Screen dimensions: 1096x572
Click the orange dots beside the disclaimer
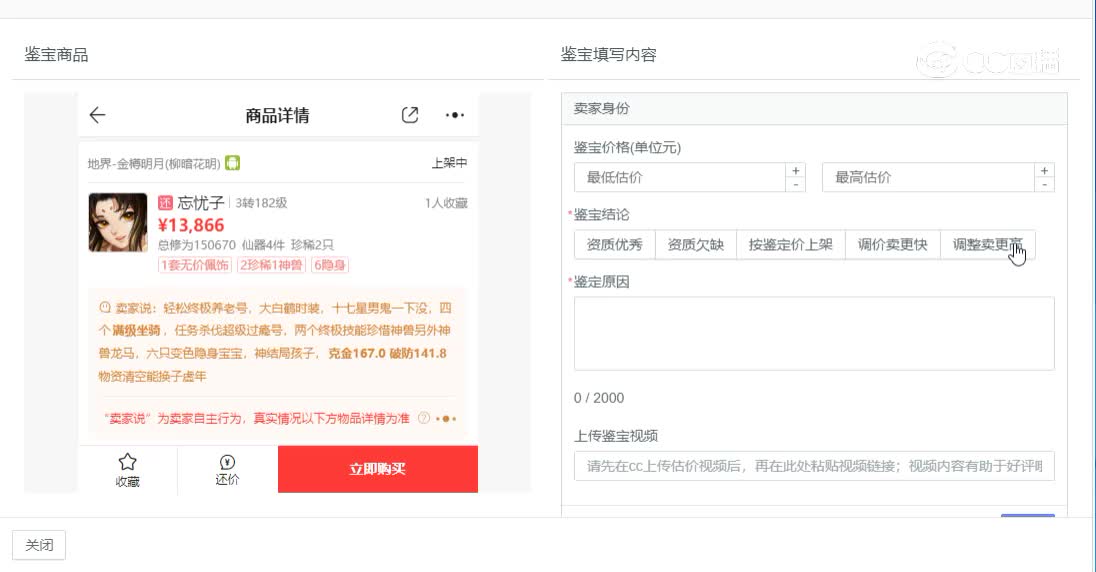tap(446, 419)
